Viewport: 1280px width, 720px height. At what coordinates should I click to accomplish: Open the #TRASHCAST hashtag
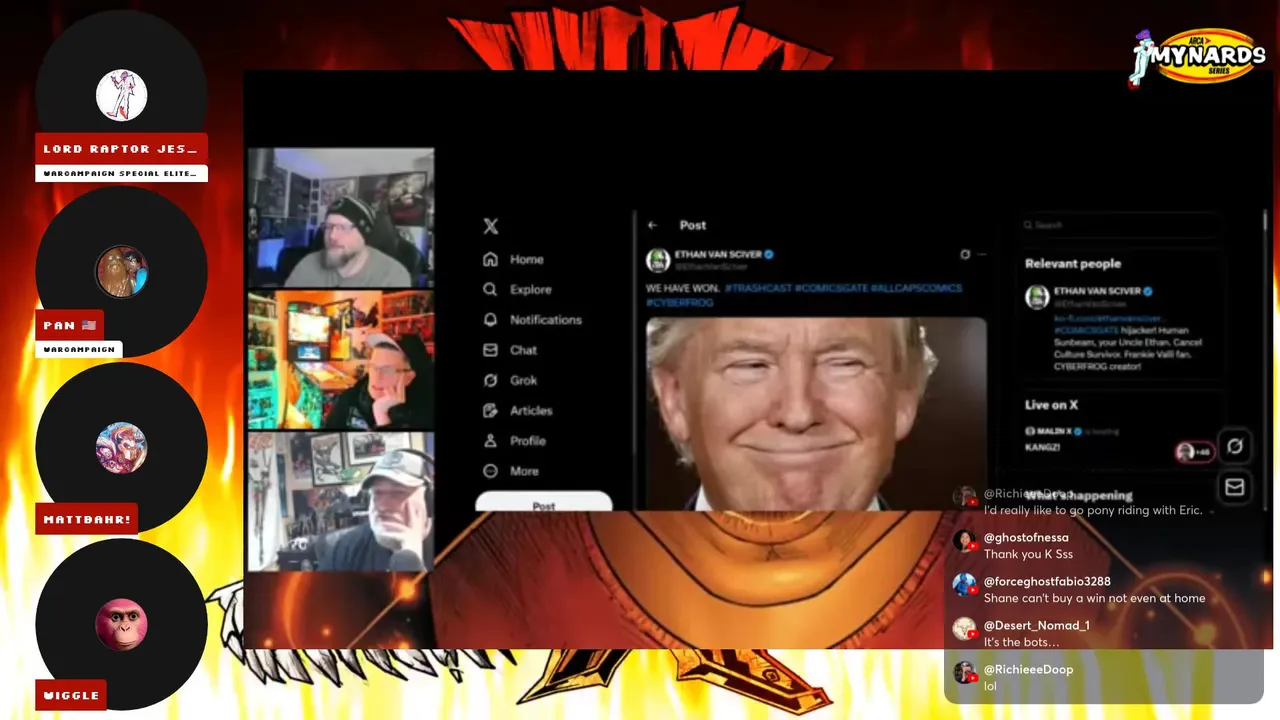click(x=758, y=288)
